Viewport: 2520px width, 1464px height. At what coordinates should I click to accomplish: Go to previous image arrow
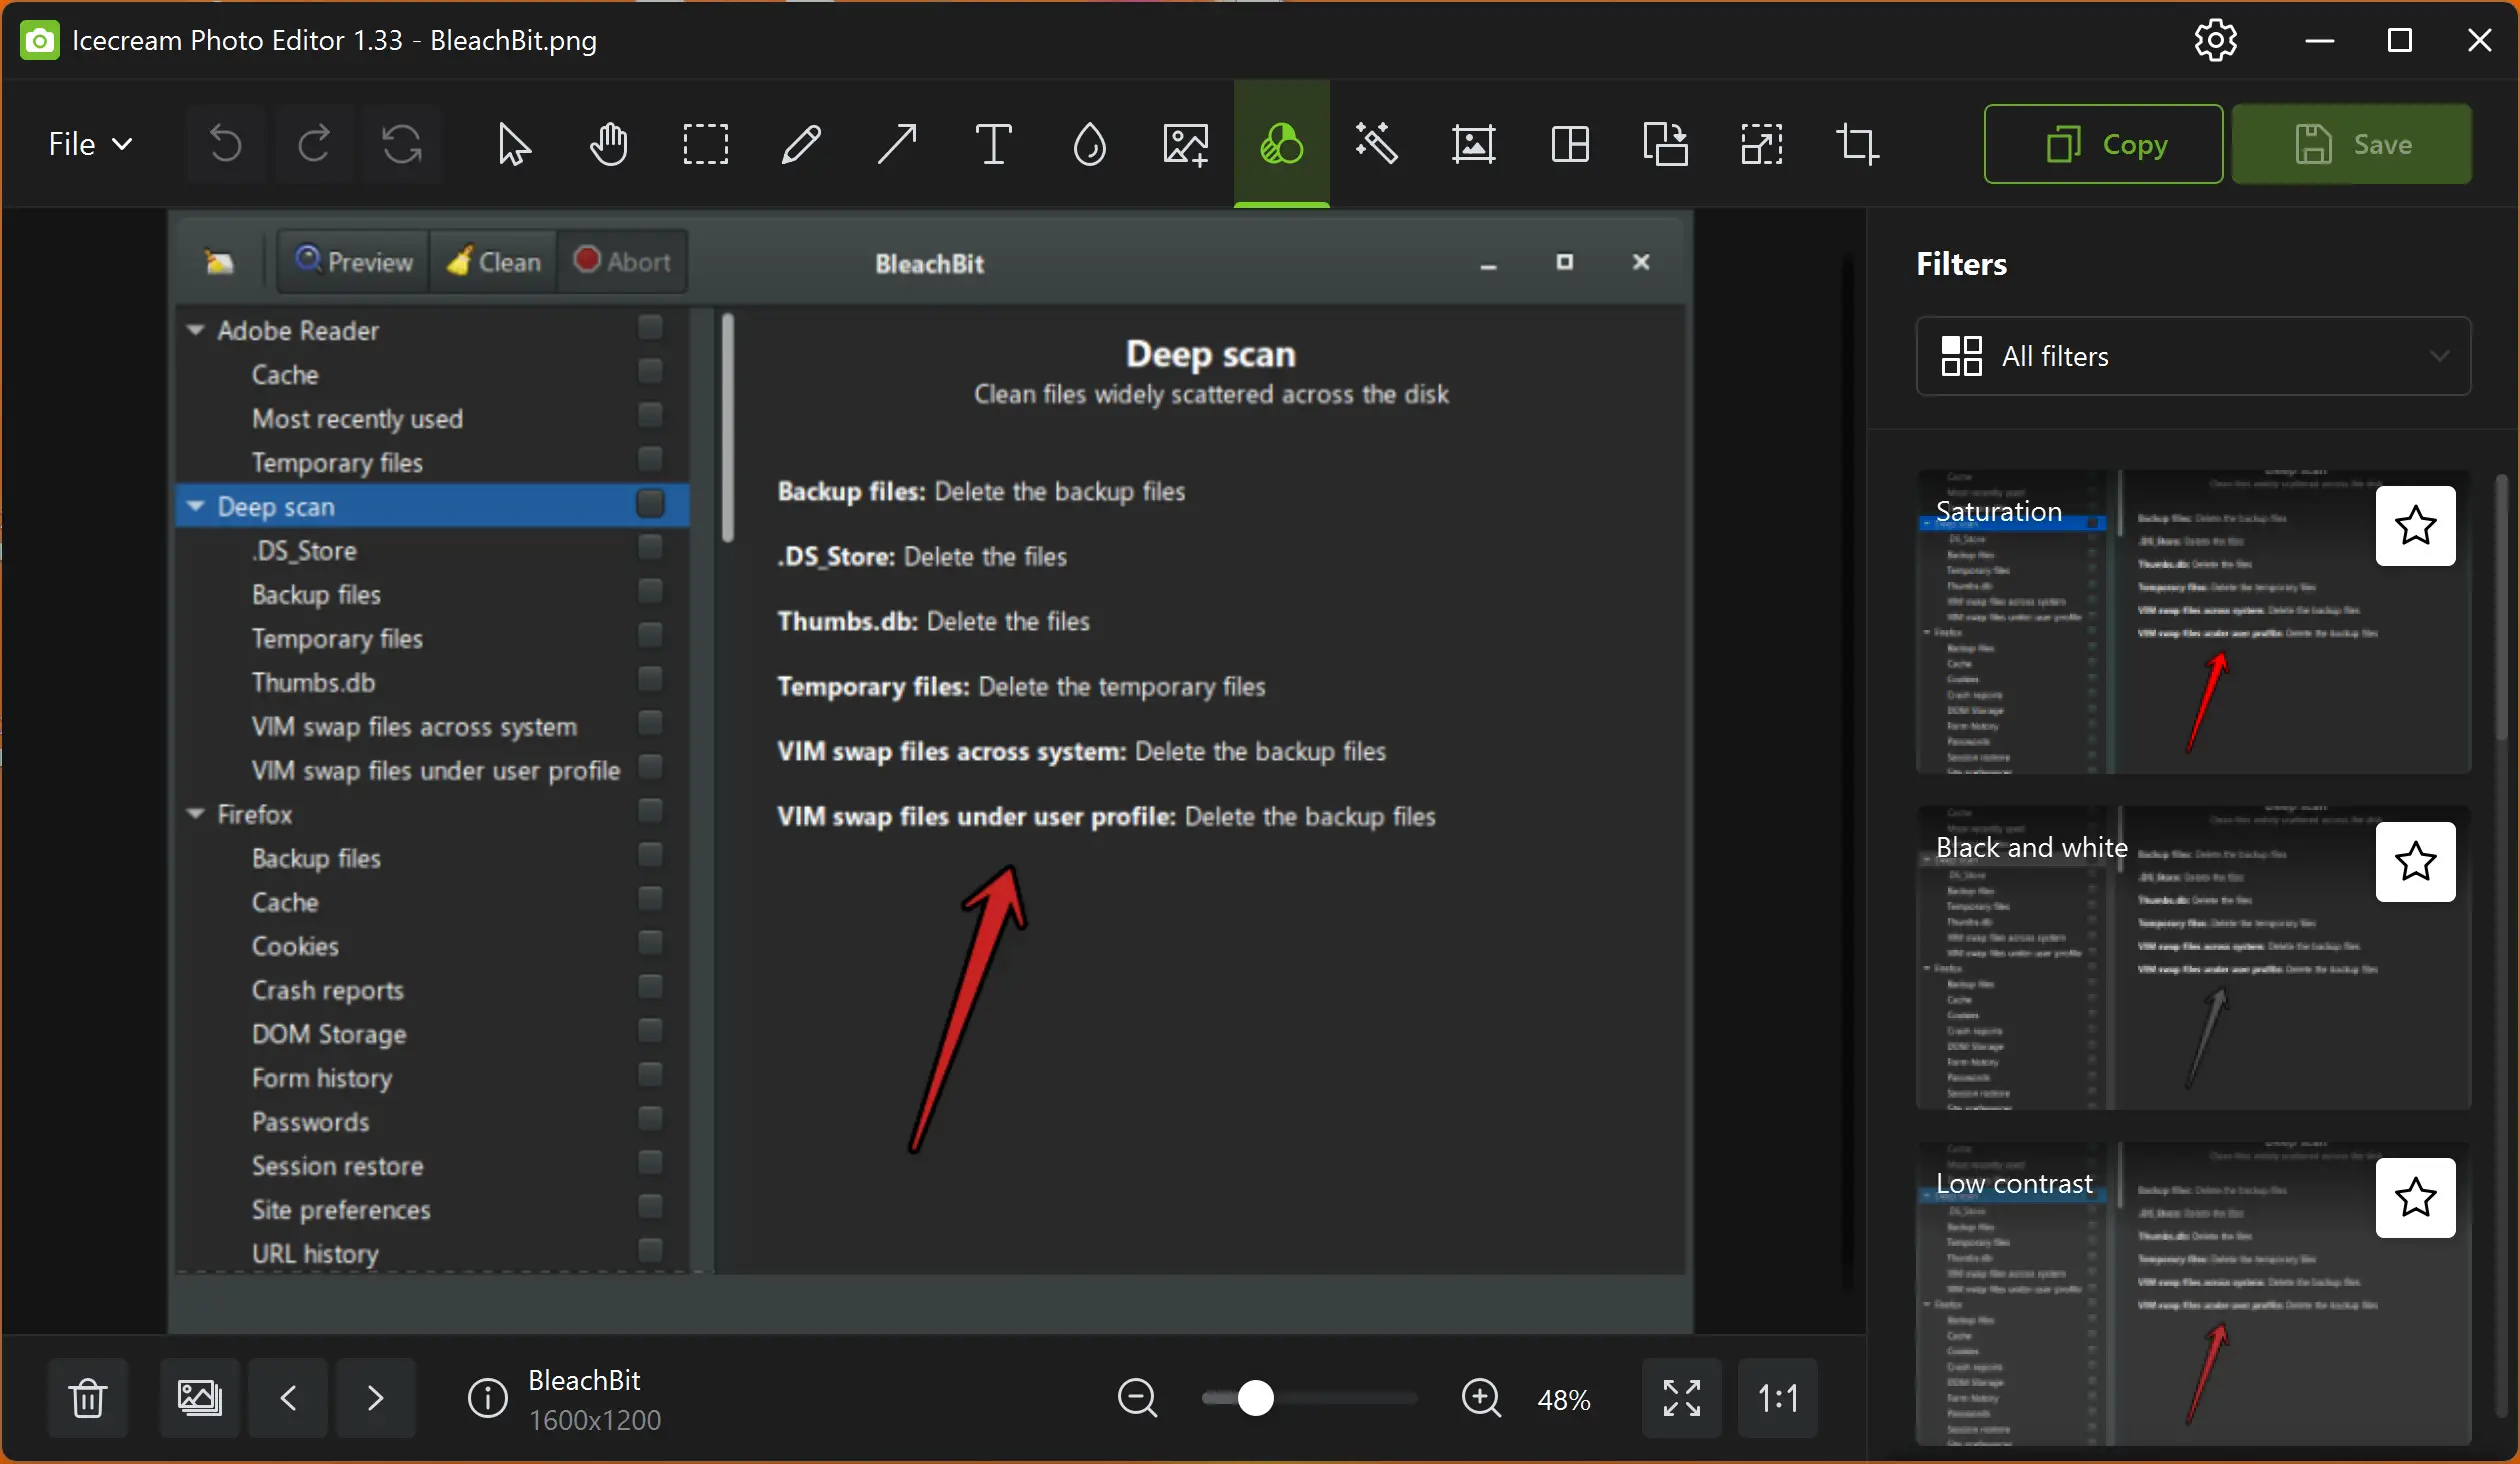tap(288, 1397)
